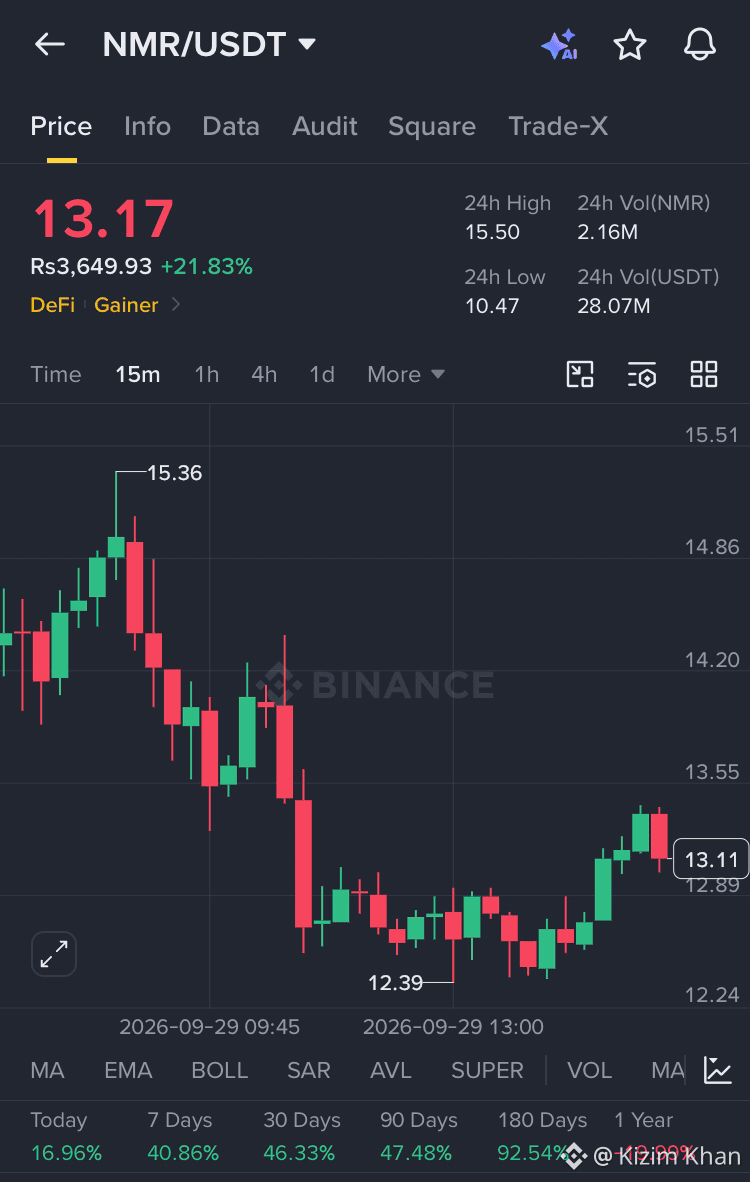The image size is (750, 1182).
Task: Toggle the VOL sub-indicator
Action: click(x=589, y=1070)
